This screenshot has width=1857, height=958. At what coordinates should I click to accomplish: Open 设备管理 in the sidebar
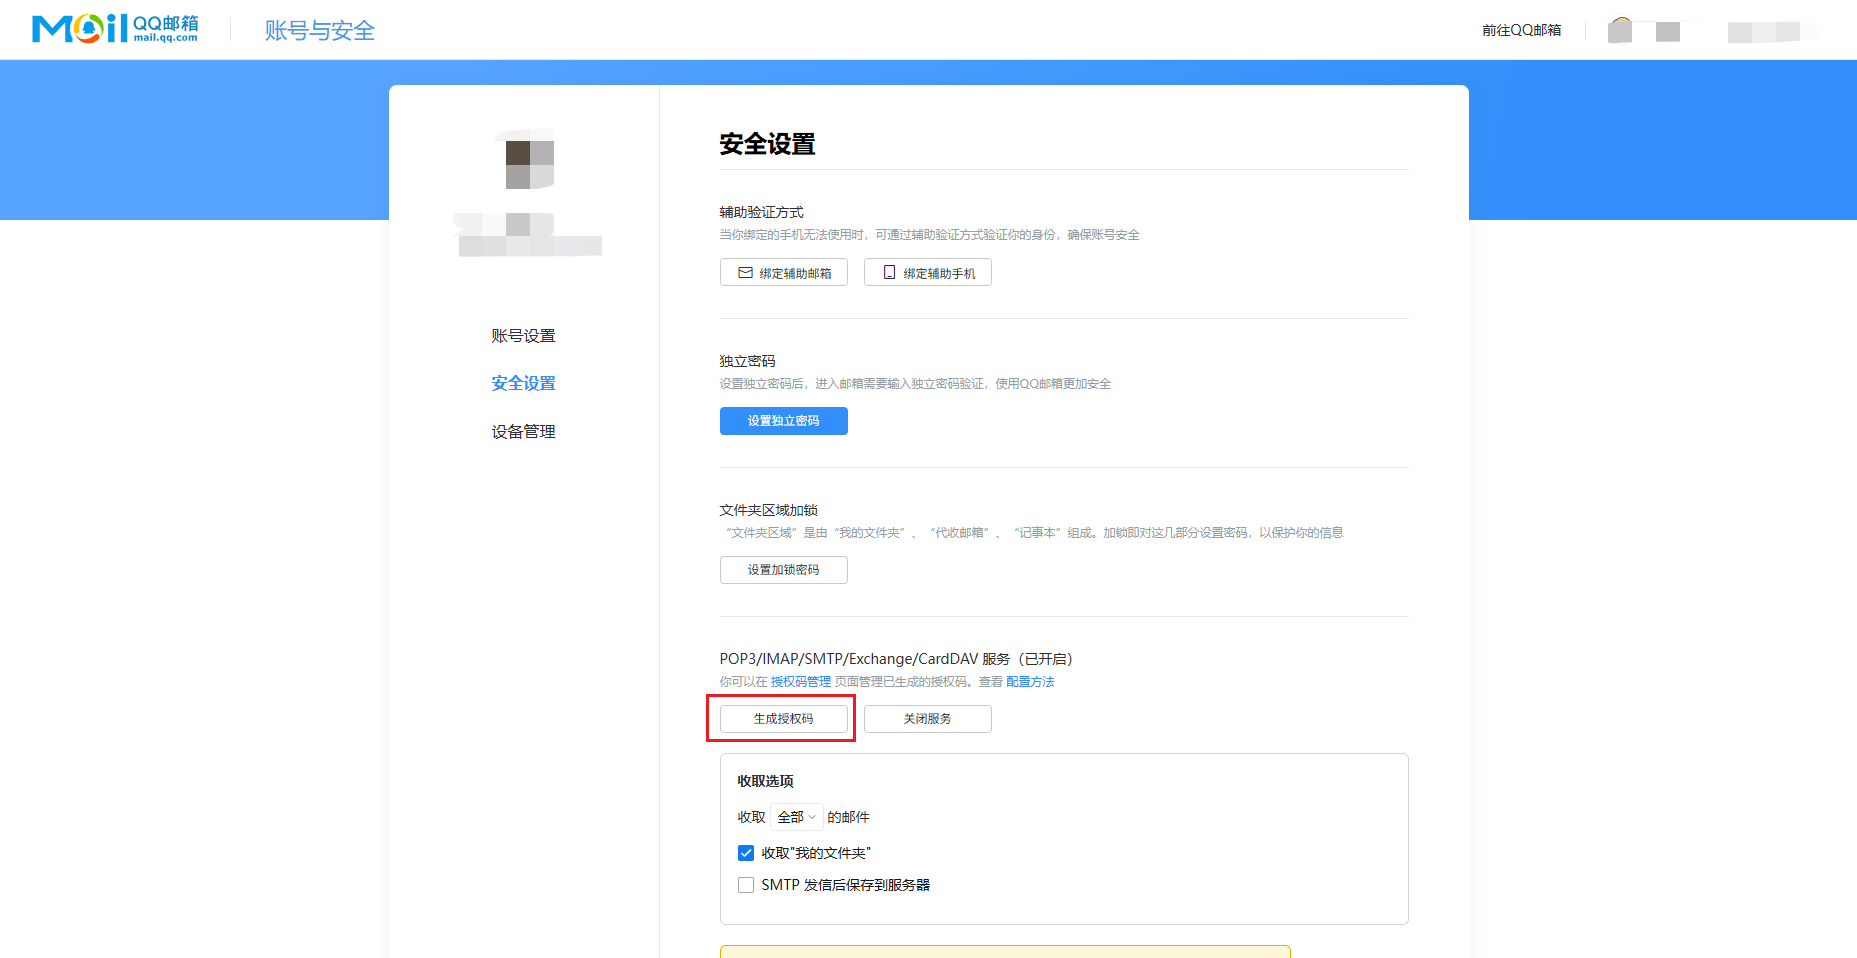tap(523, 431)
